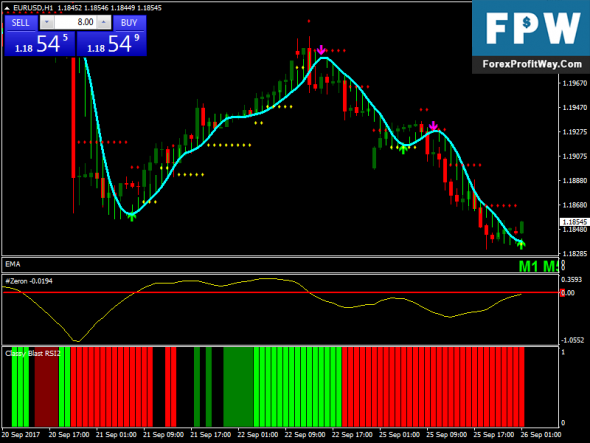The height and width of the screenshot is (443, 590).
Task: Click the magenta sell arrow at chart peak
Action: [x=321, y=50]
